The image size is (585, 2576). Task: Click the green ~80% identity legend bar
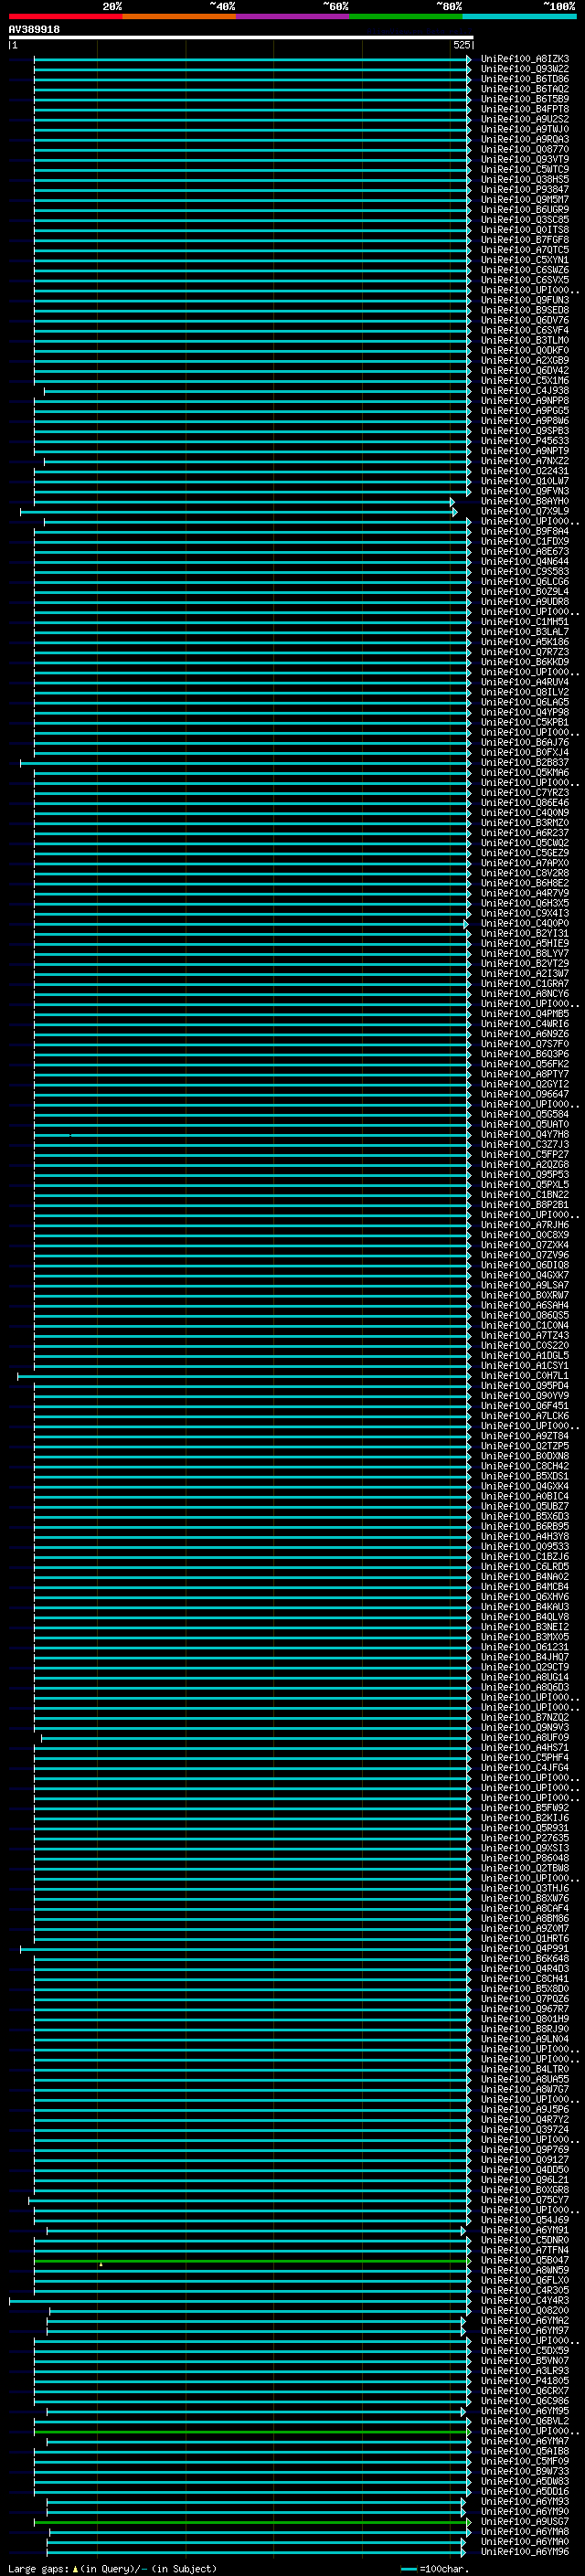406,16
